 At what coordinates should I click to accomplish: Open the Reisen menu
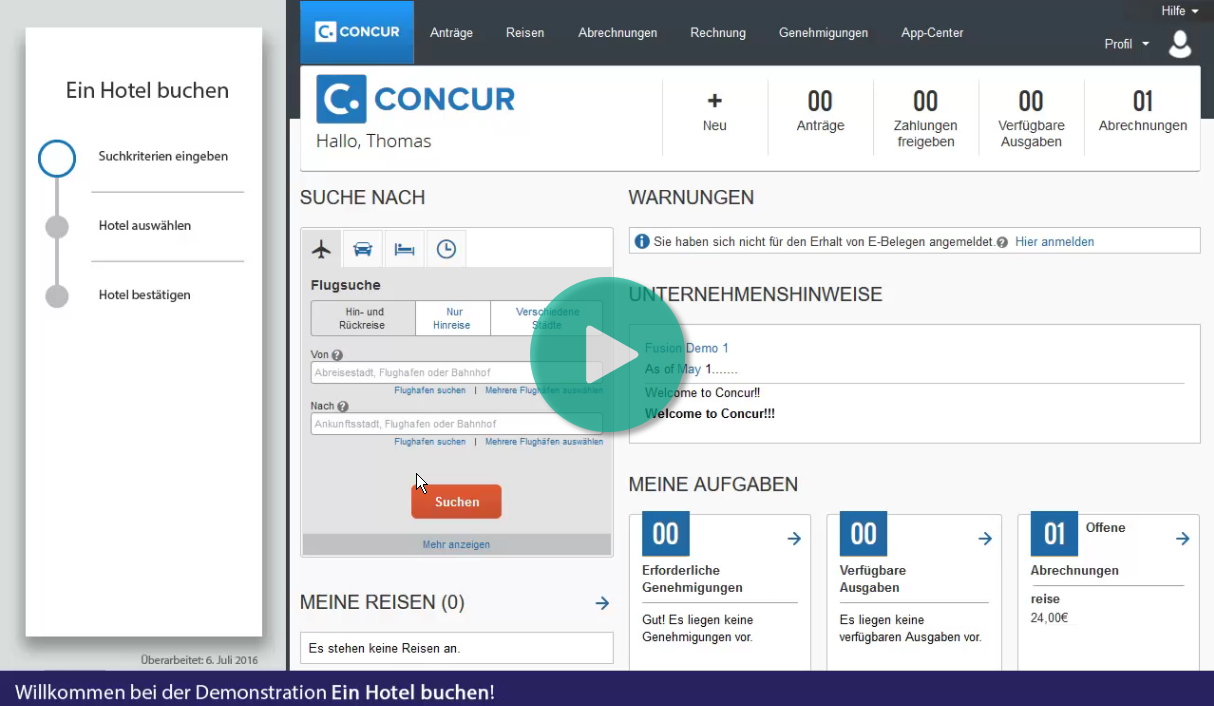pyautogui.click(x=525, y=33)
